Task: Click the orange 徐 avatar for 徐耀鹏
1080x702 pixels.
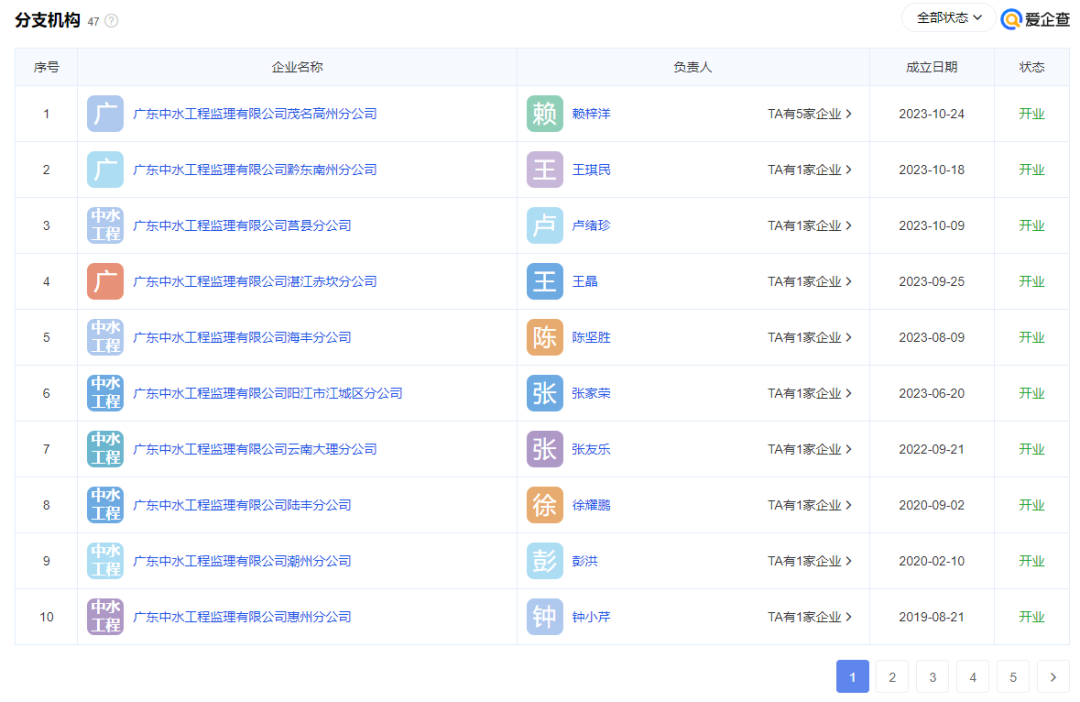Action: coord(545,506)
